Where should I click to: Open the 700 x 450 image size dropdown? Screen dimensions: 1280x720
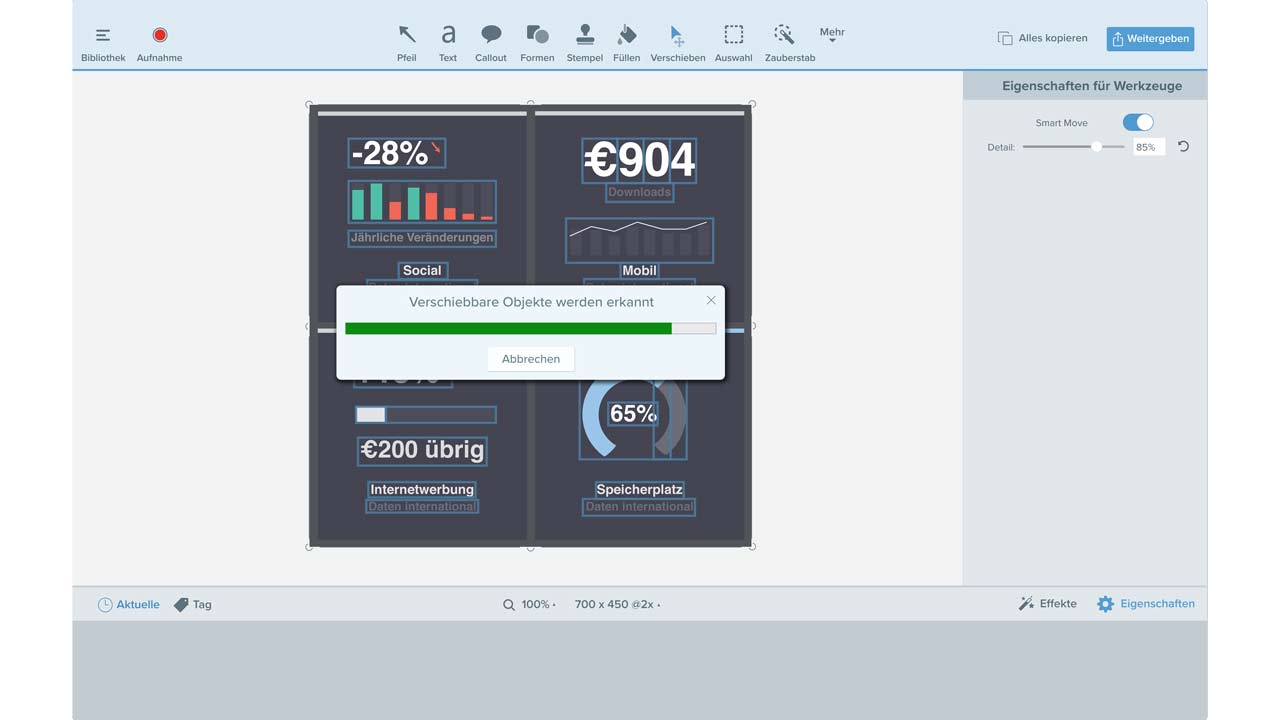pos(616,604)
